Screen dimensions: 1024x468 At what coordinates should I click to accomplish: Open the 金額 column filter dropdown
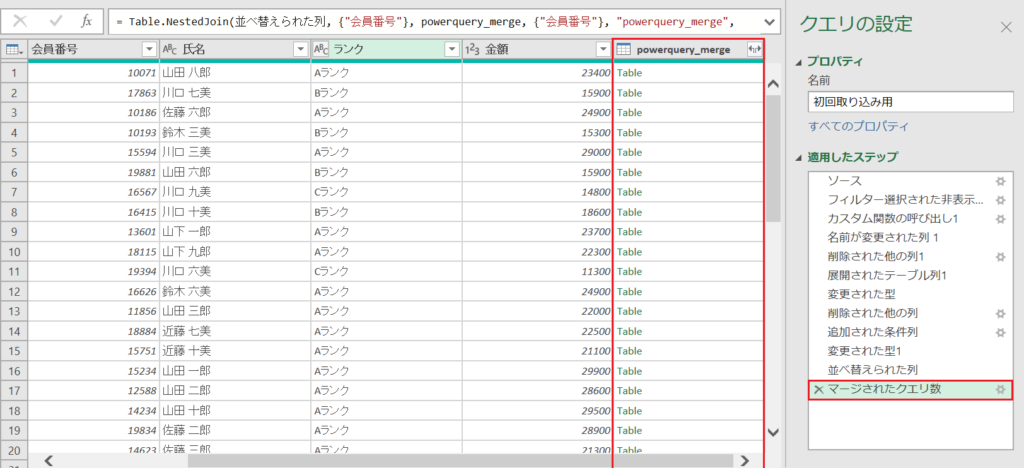(602, 50)
